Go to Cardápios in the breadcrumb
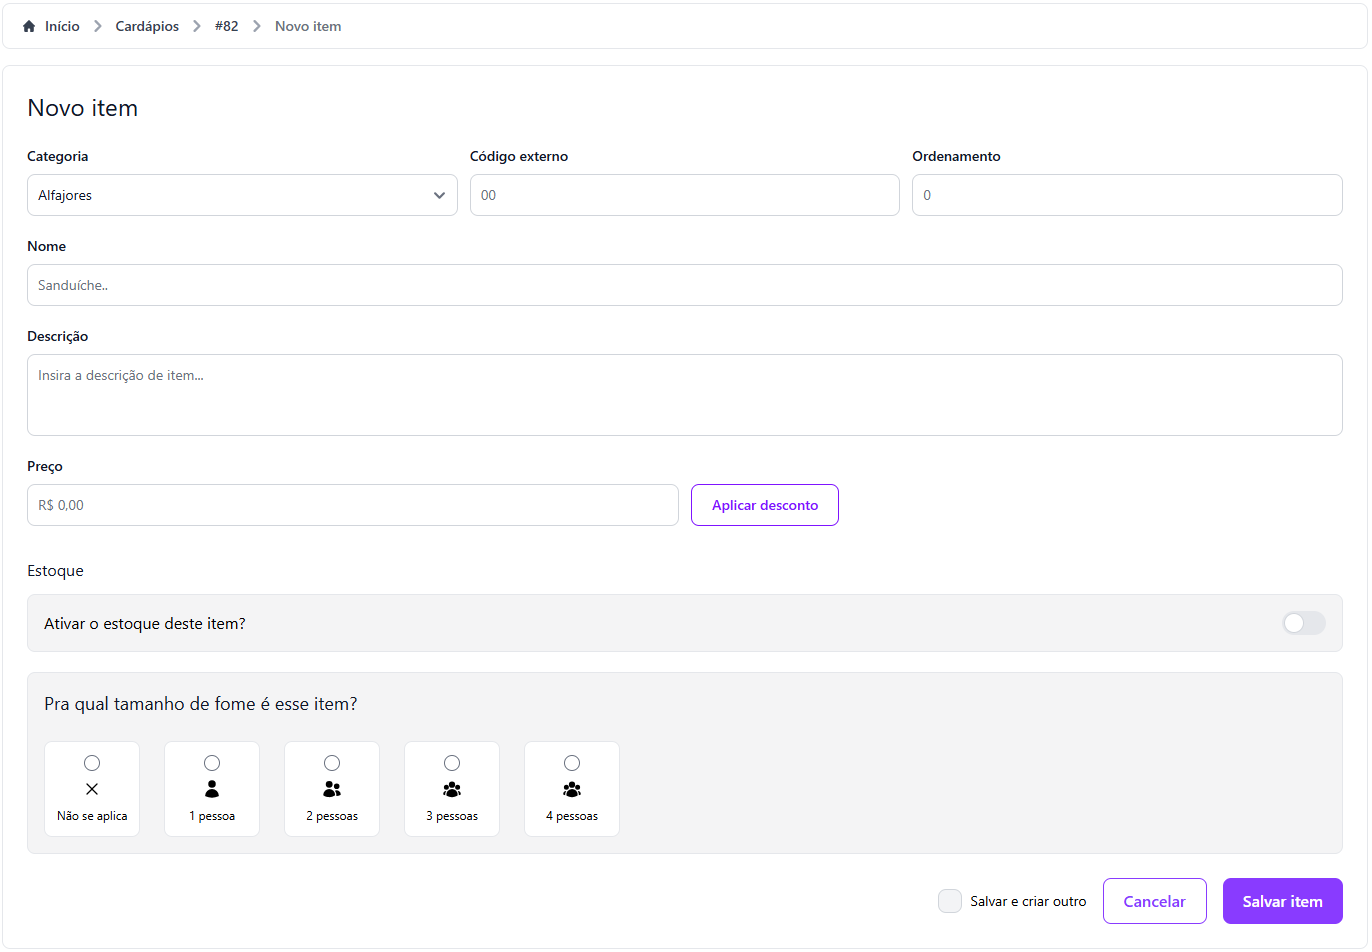The width and height of the screenshot is (1372, 952). pos(147,26)
